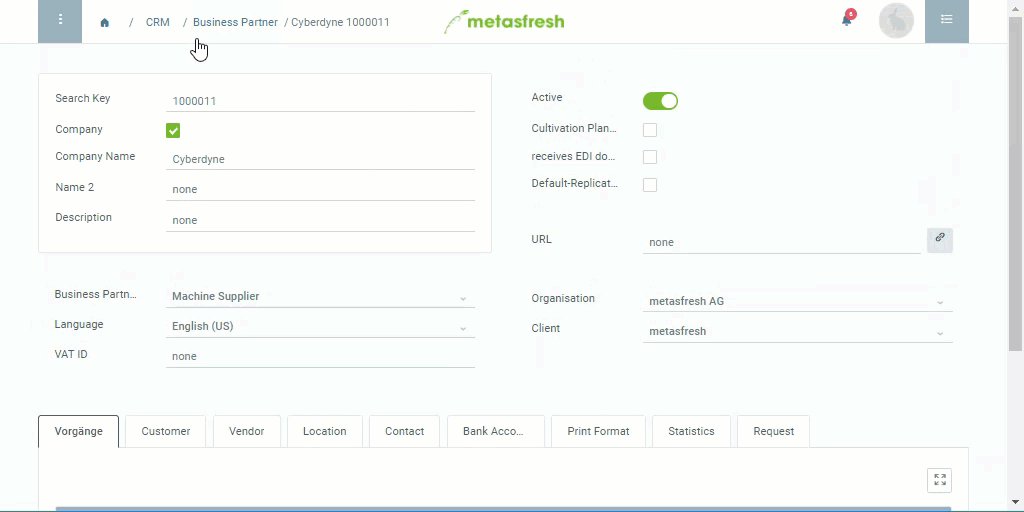This screenshot has width=1024, height=512.
Task: Click the URL link icon button
Action: click(x=940, y=240)
